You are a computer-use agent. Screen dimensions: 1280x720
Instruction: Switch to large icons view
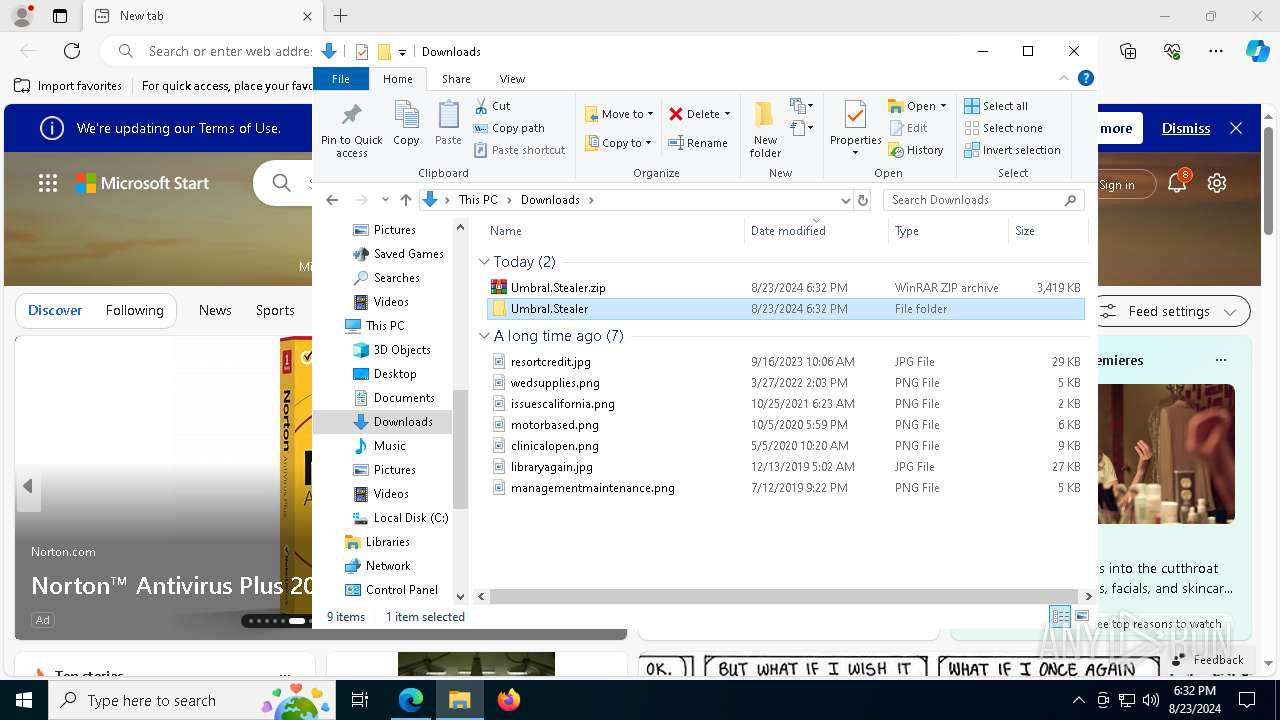pyautogui.click(x=1082, y=617)
